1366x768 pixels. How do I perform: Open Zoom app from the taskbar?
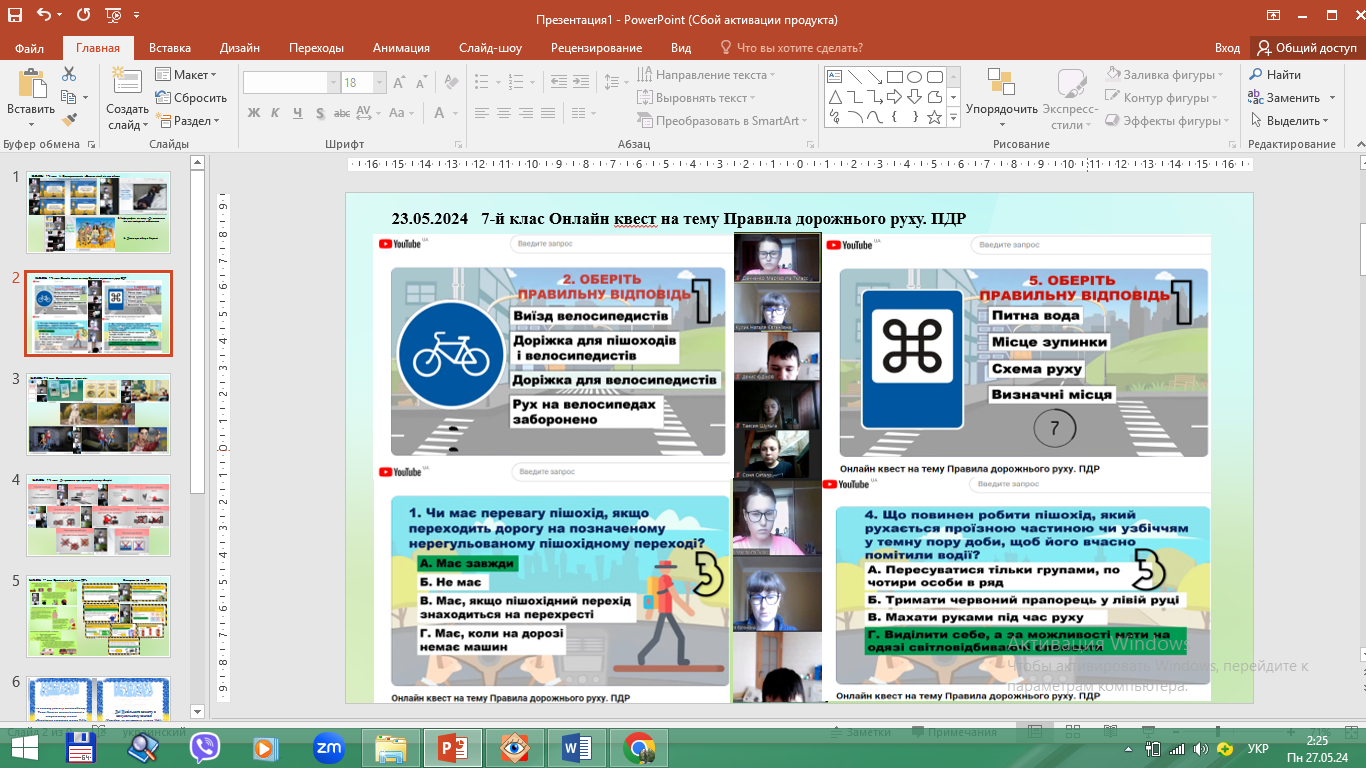click(328, 747)
